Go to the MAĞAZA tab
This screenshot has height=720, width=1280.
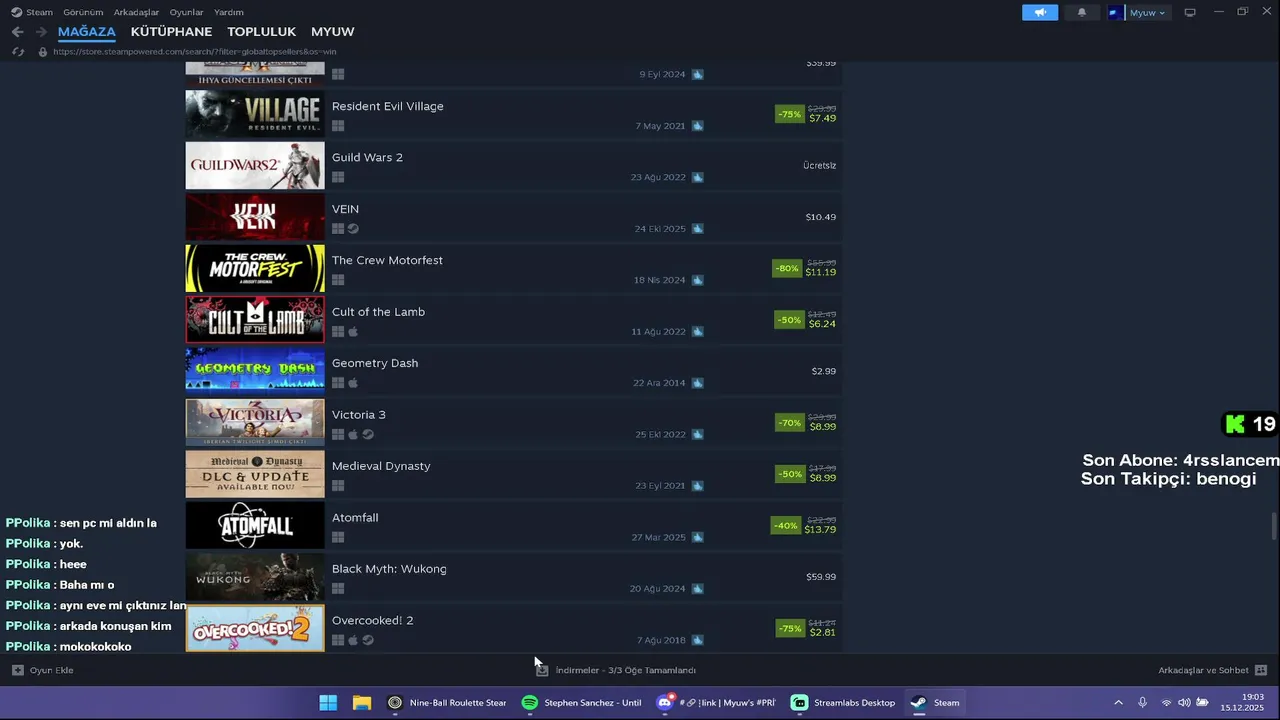point(87,32)
